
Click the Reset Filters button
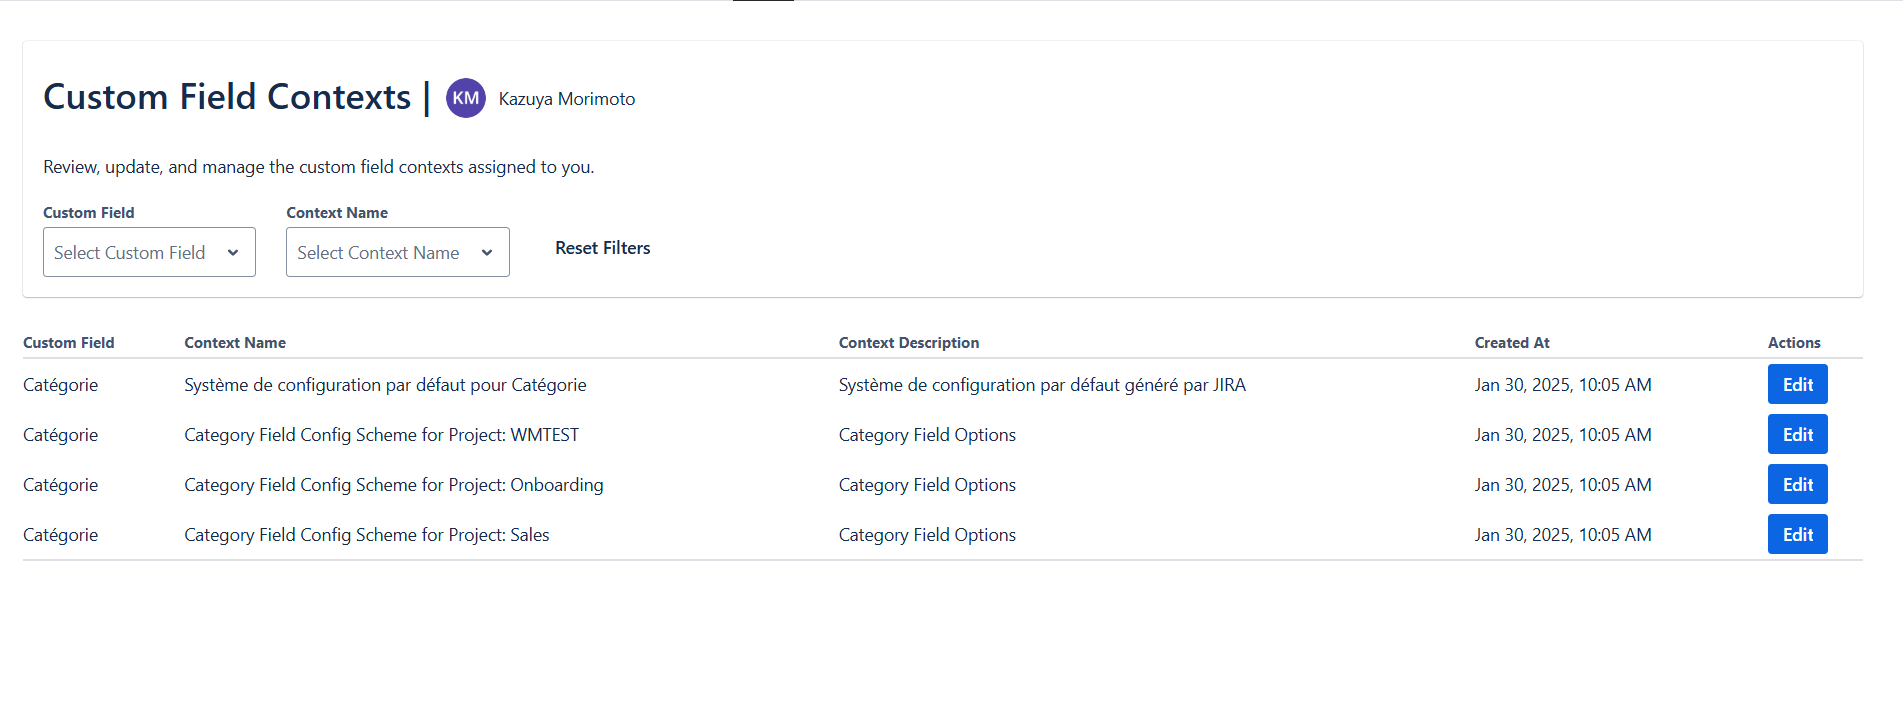(602, 248)
